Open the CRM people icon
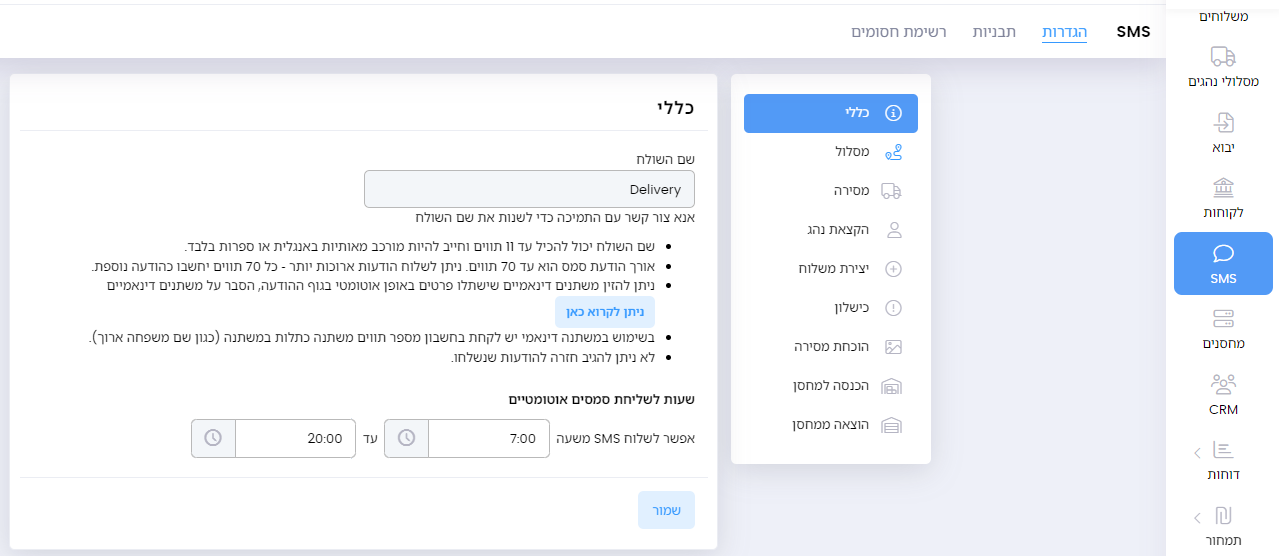Screen dimensions: 1279x556 click(1223, 384)
